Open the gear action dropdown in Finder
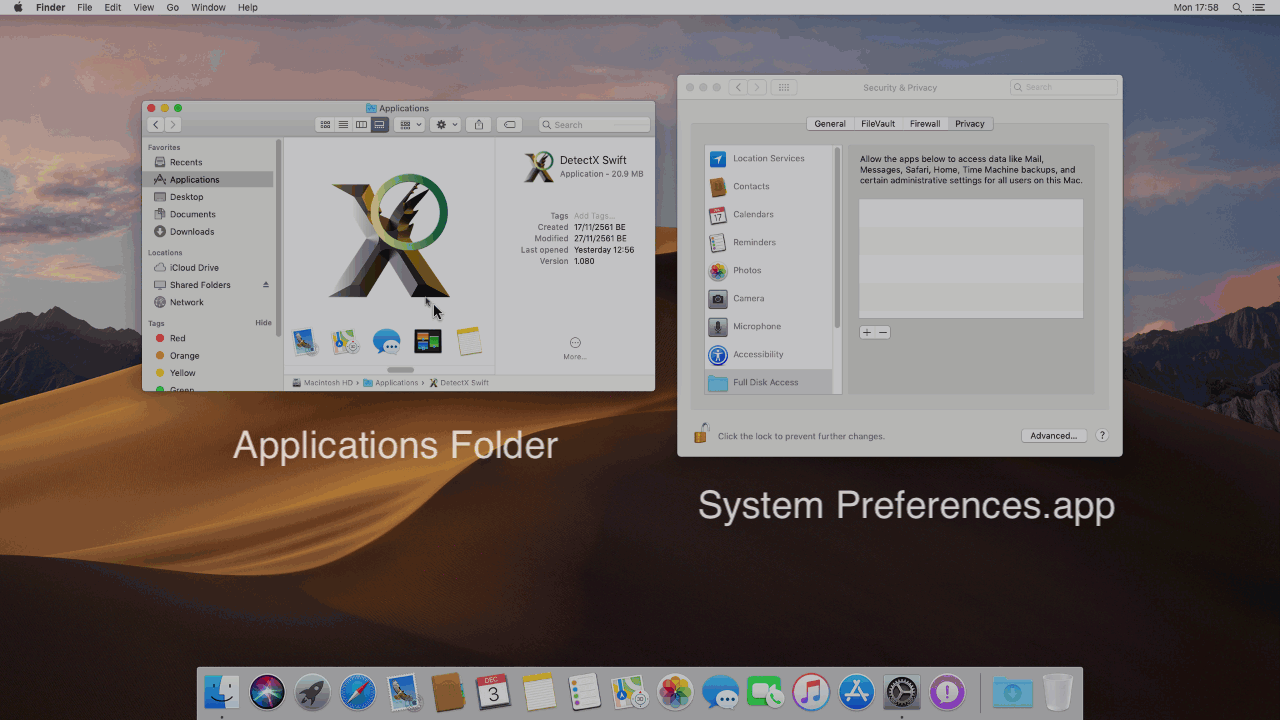 [445, 125]
